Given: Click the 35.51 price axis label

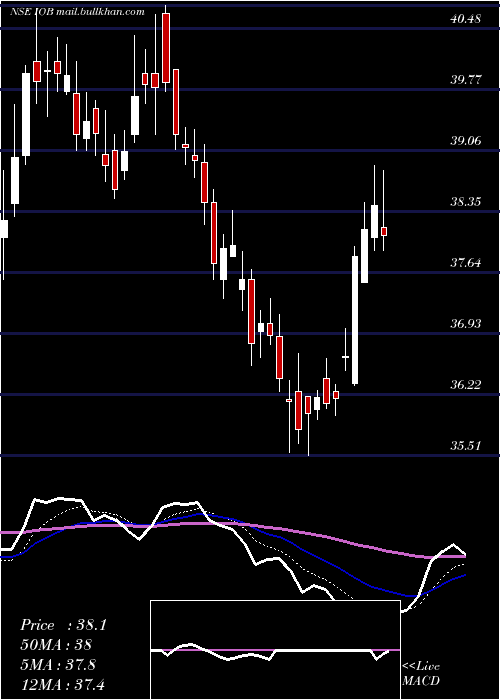Looking at the screenshot, I should (x=465, y=446).
